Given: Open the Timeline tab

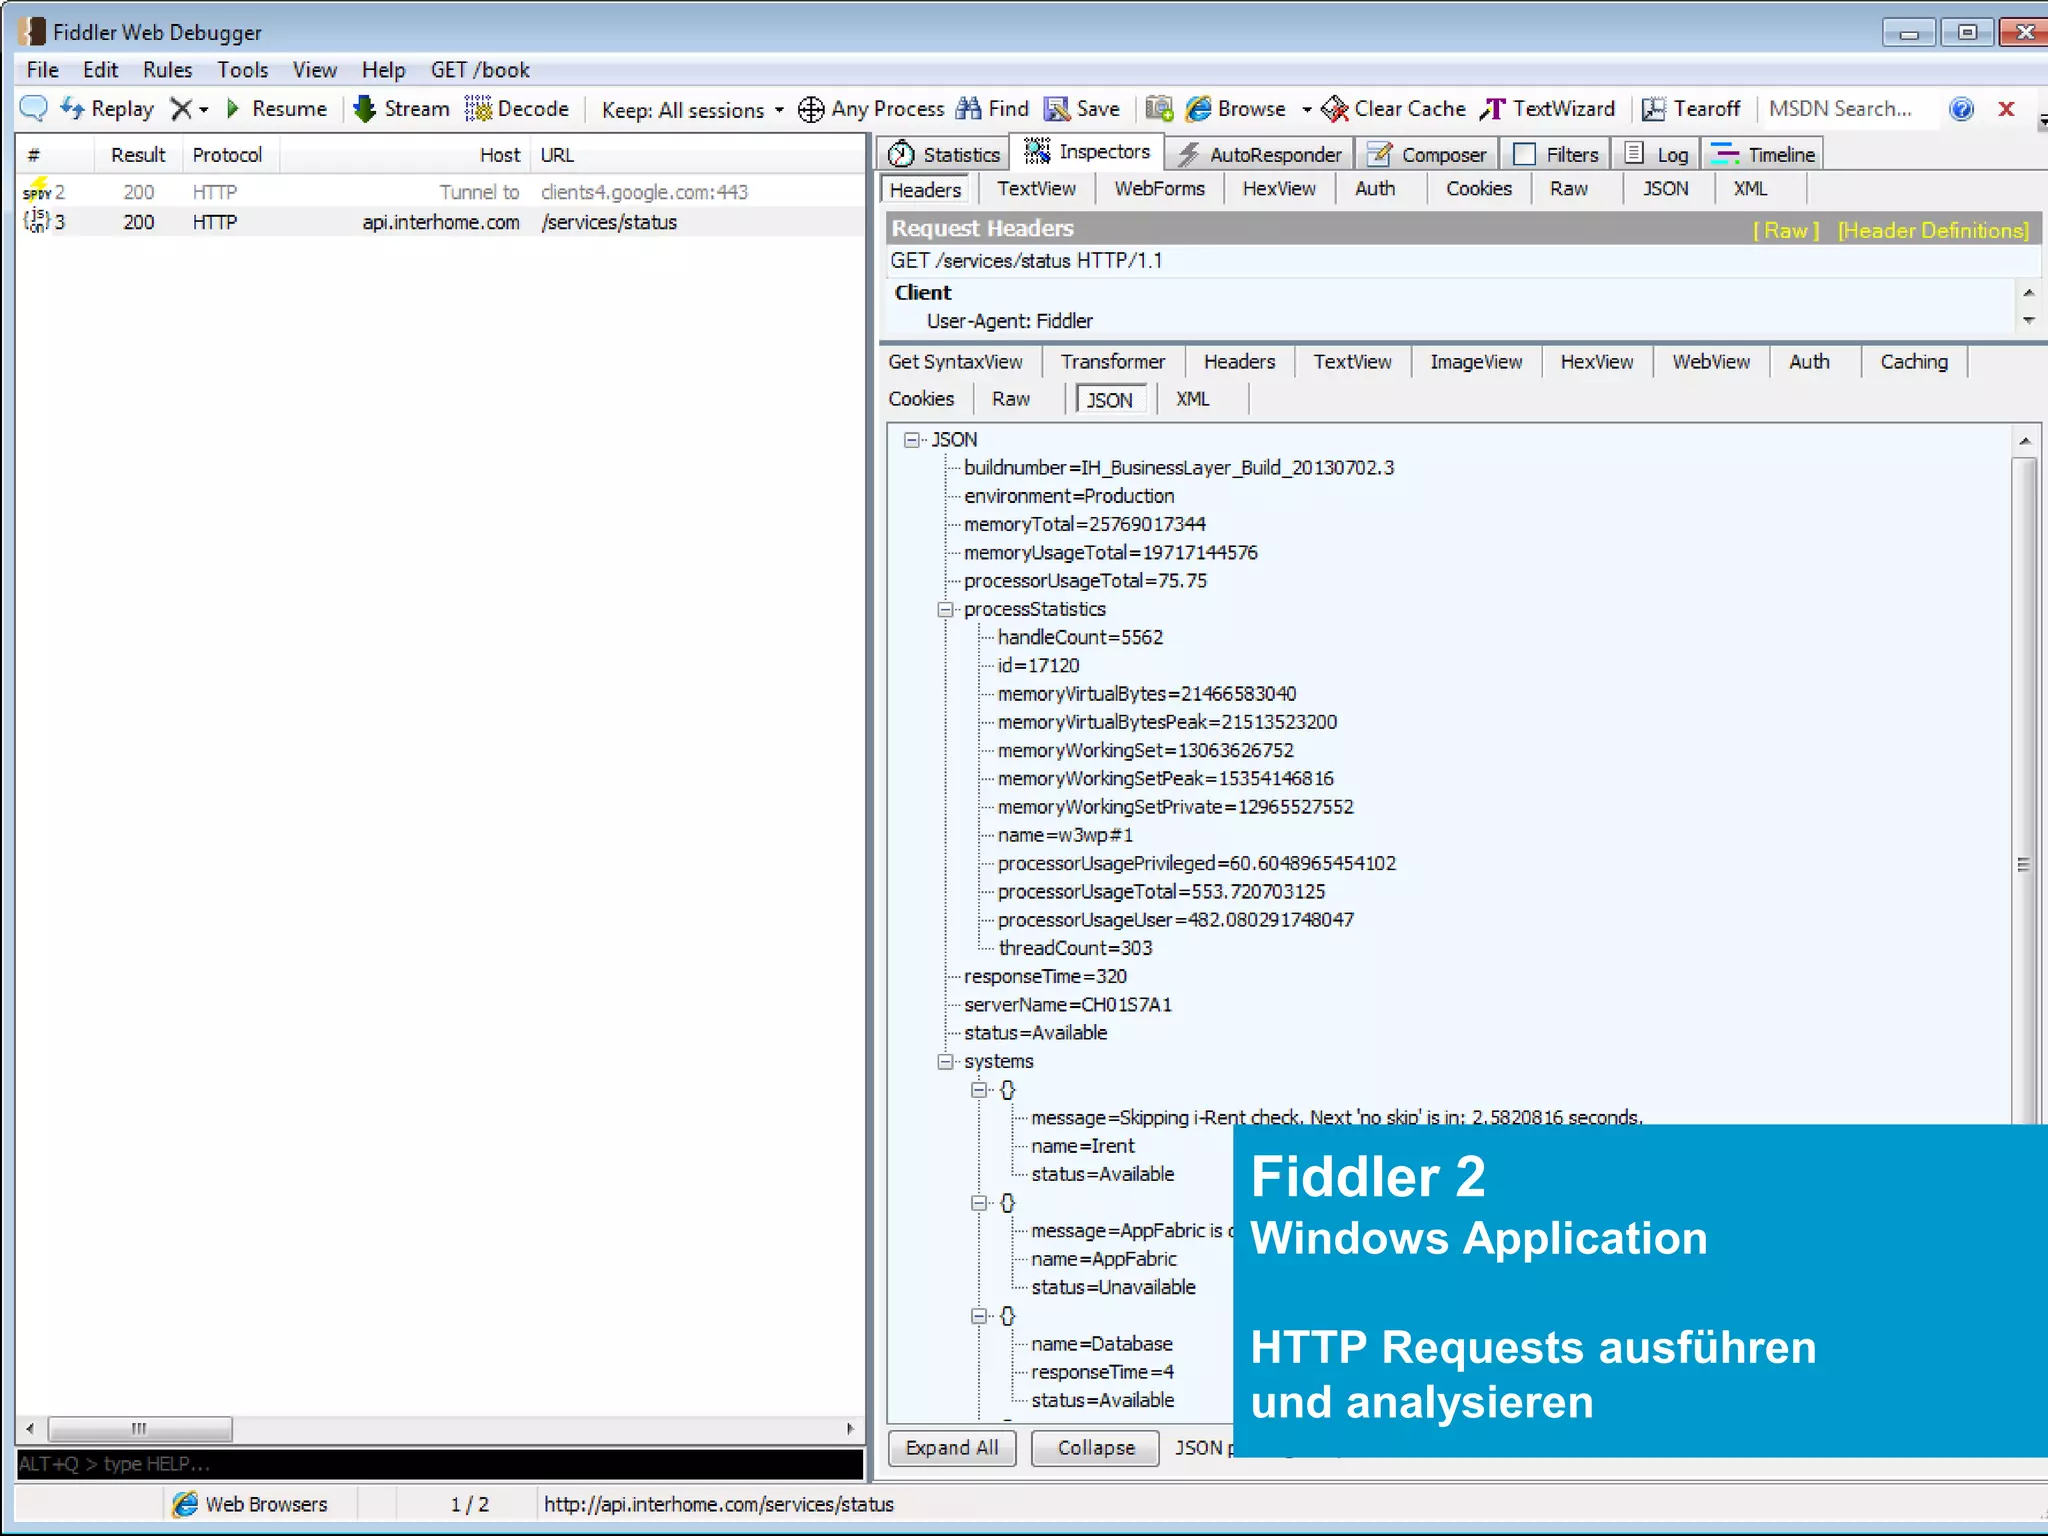Looking at the screenshot, I should tap(1762, 154).
